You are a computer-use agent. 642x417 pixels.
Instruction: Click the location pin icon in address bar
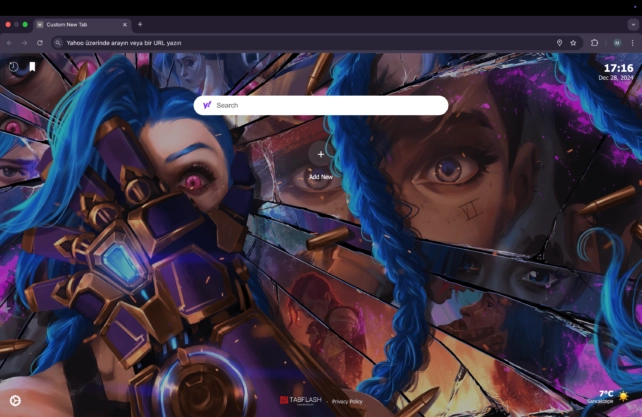tap(559, 43)
